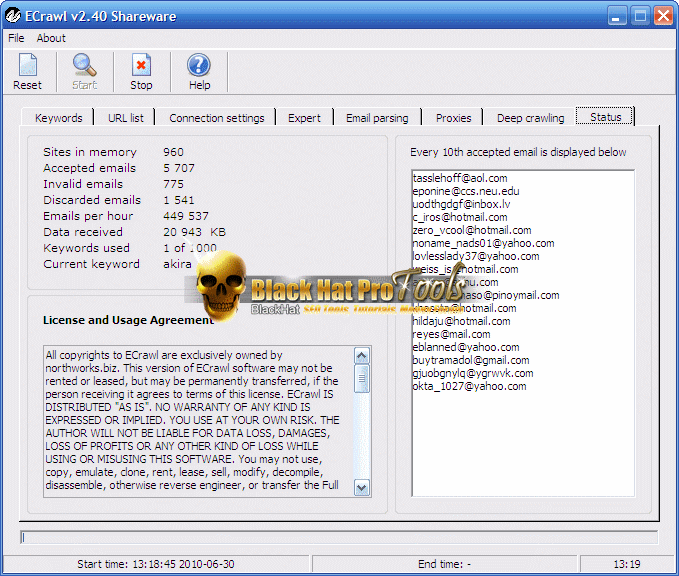Click license text scroll up arrow
Screen dimensions: 679x576
point(362,356)
